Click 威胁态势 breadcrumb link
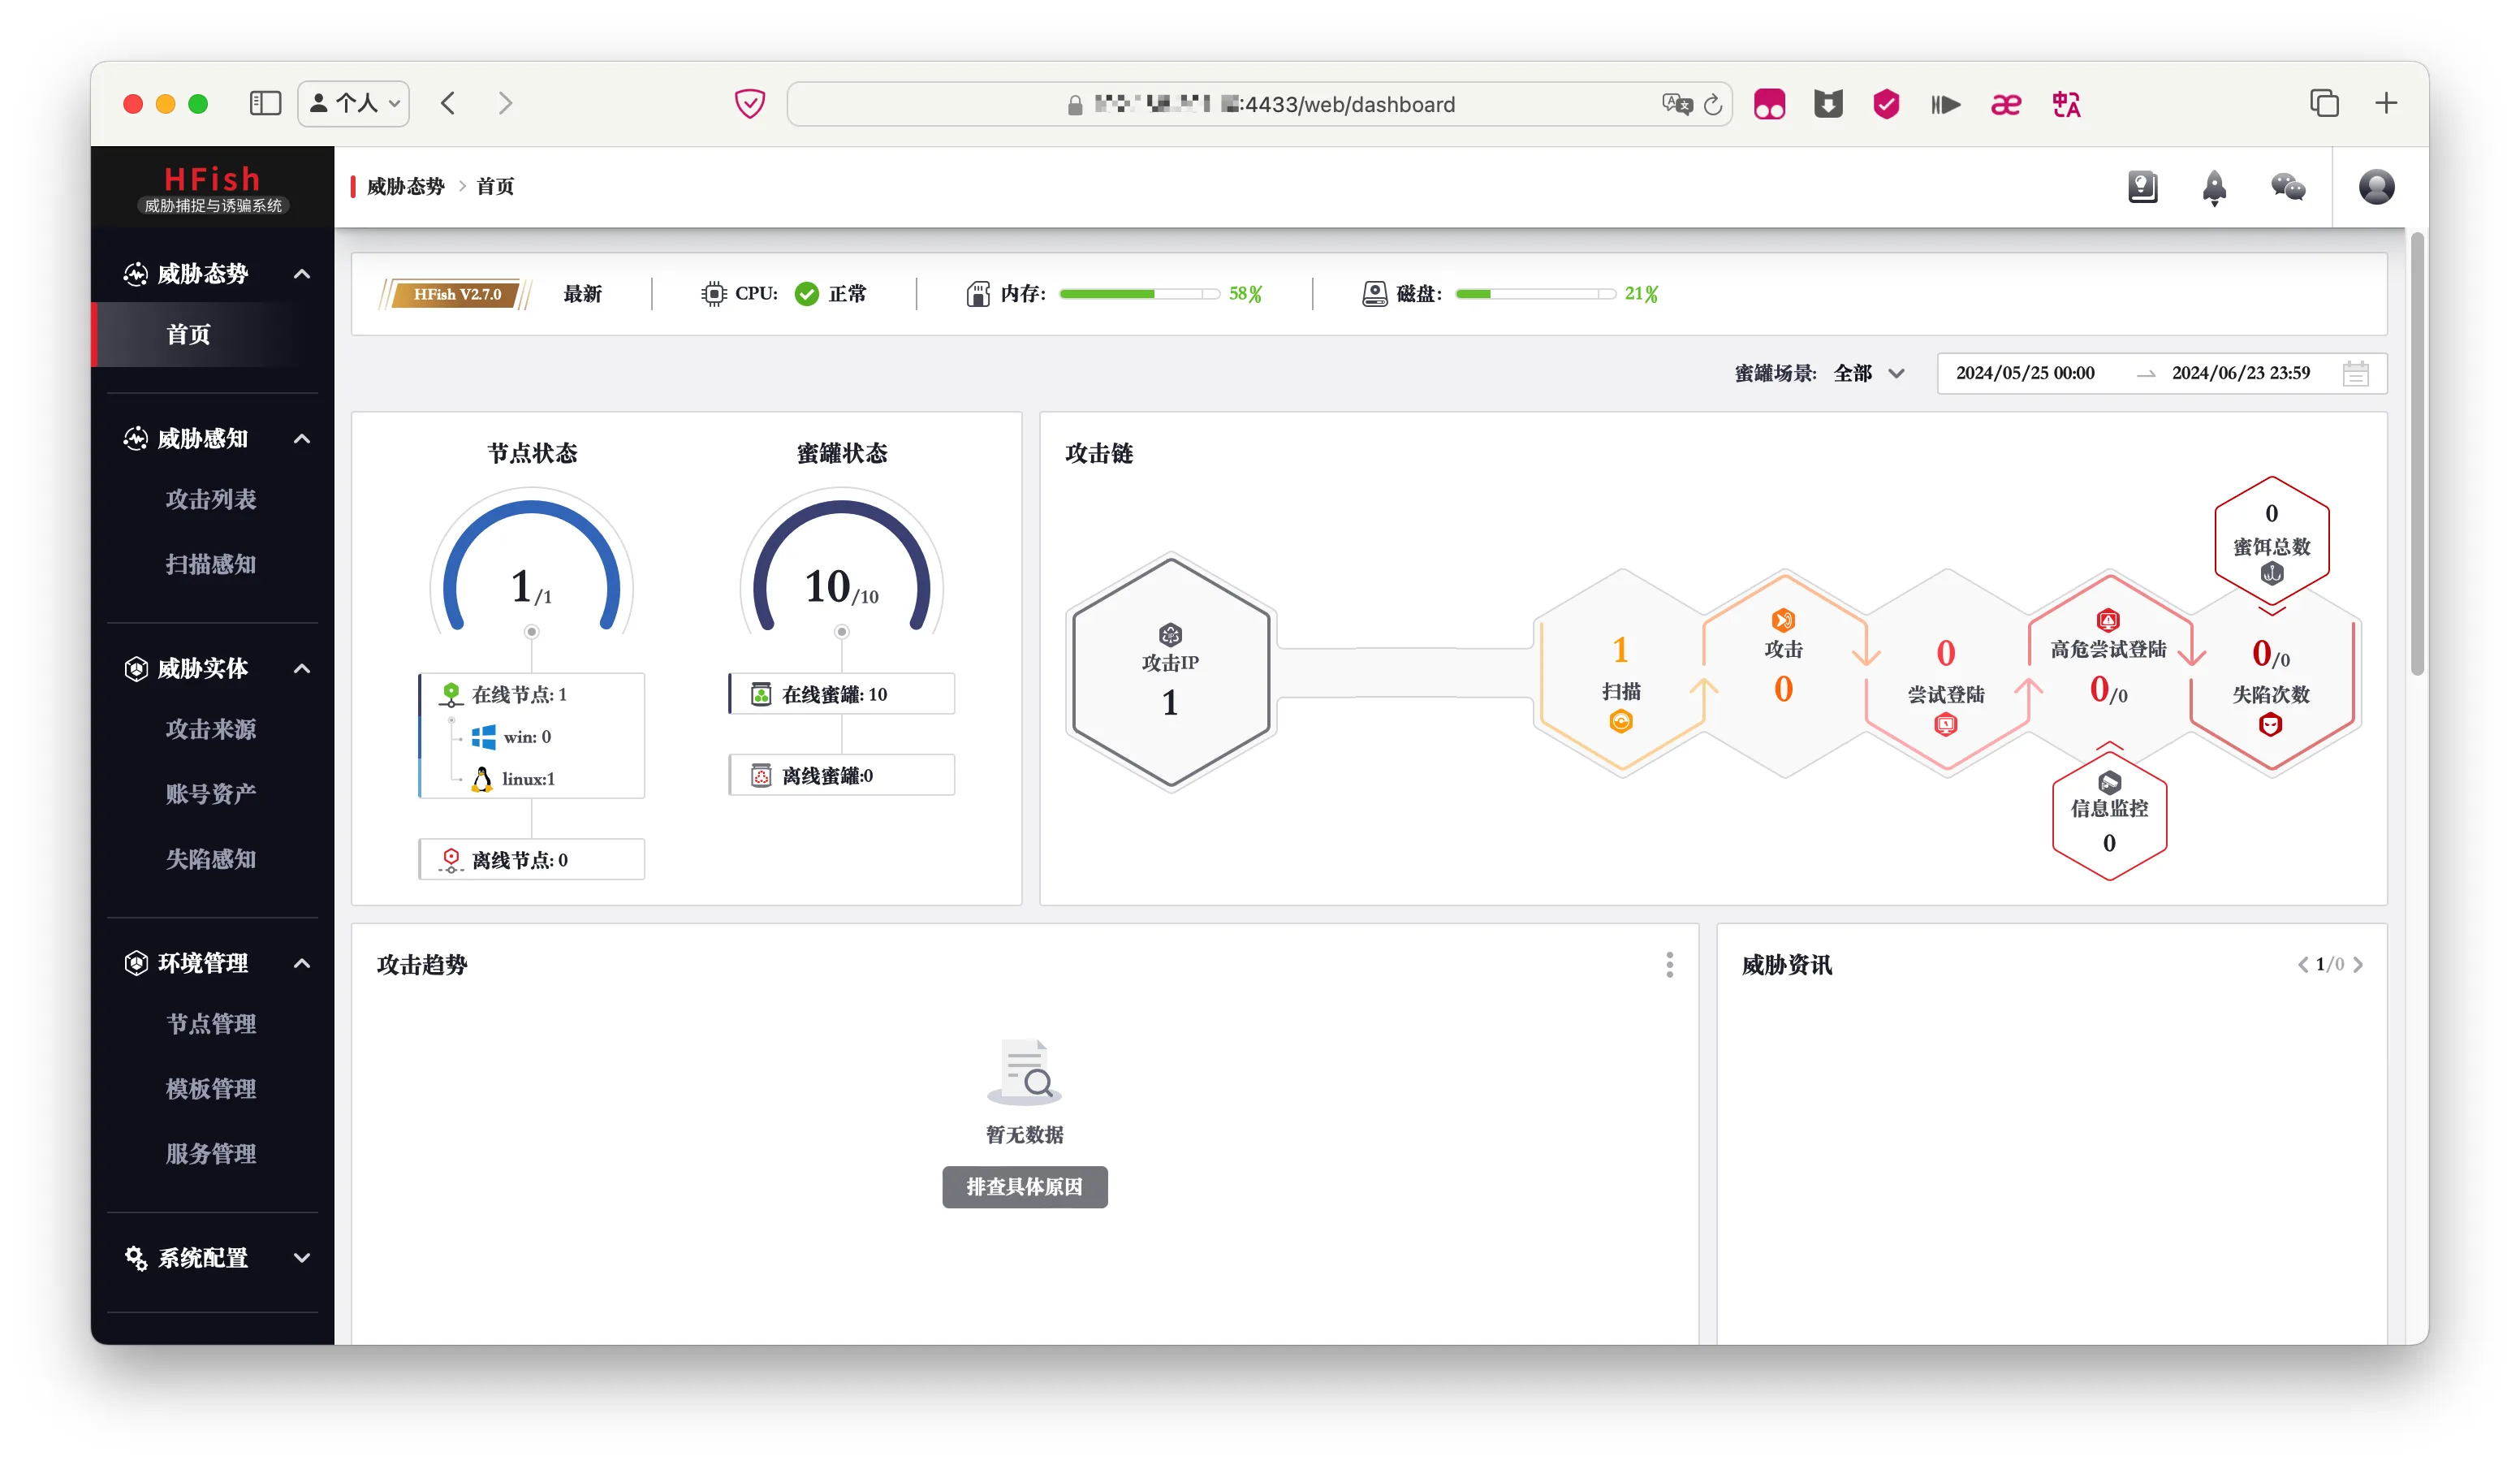Viewport: 2520px width, 1465px height. click(405, 187)
